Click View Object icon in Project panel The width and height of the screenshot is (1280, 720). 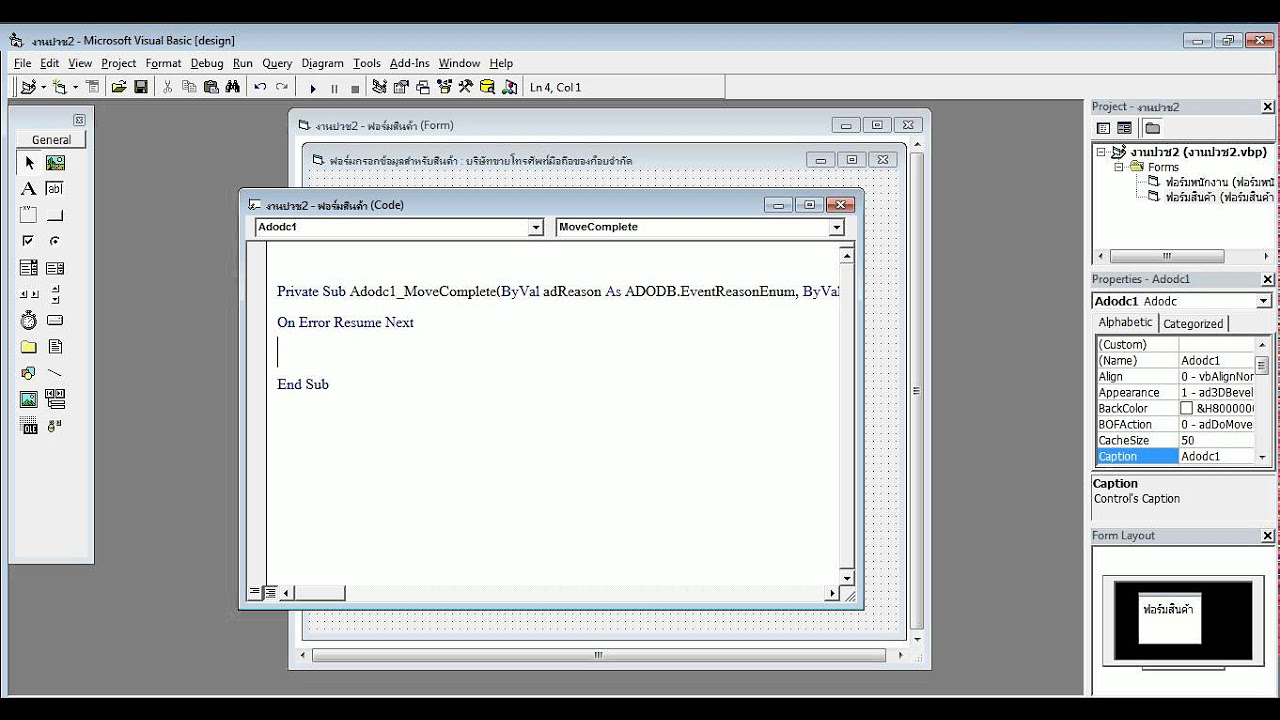coord(1124,128)
